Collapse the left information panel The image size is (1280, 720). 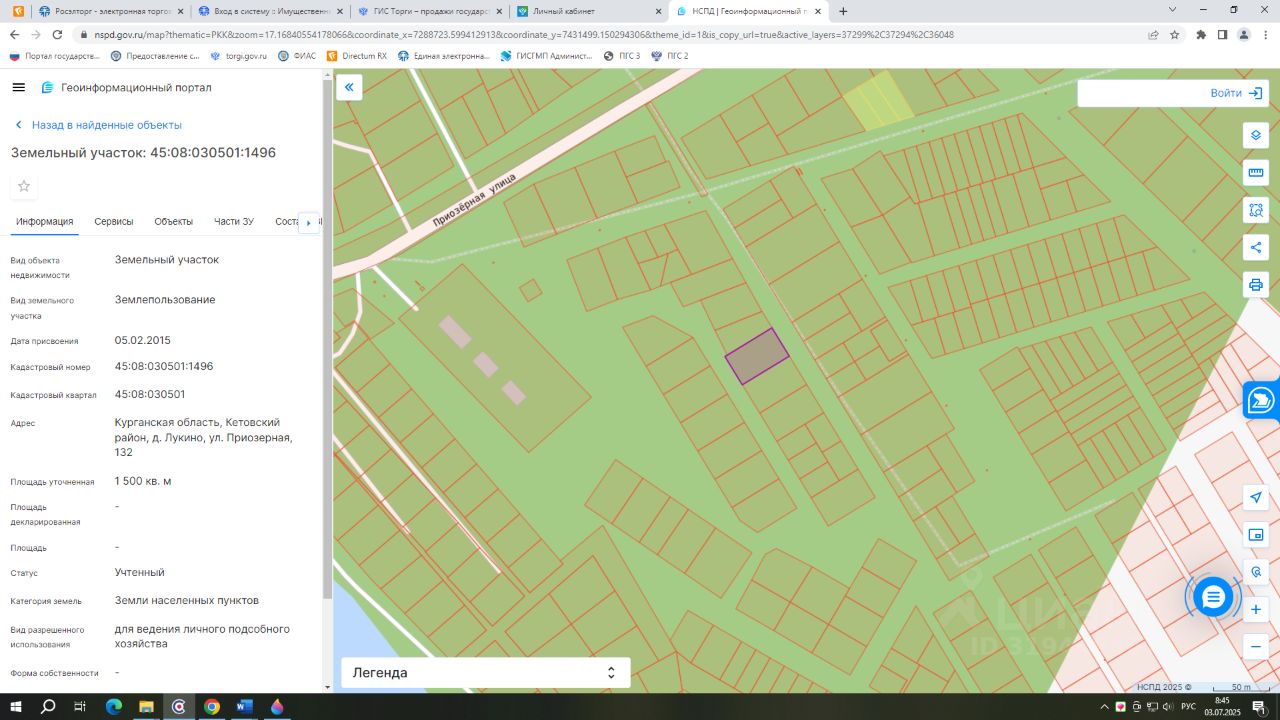(349, 87)
